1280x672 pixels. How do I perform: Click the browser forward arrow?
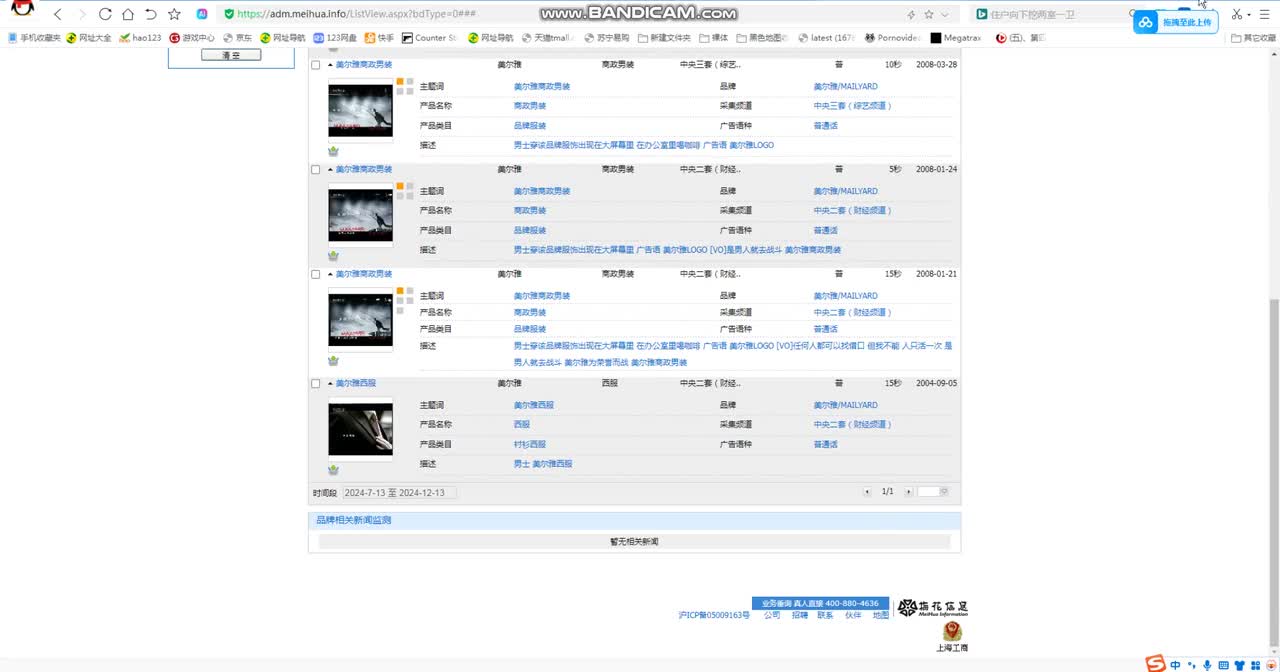(82, 14)
